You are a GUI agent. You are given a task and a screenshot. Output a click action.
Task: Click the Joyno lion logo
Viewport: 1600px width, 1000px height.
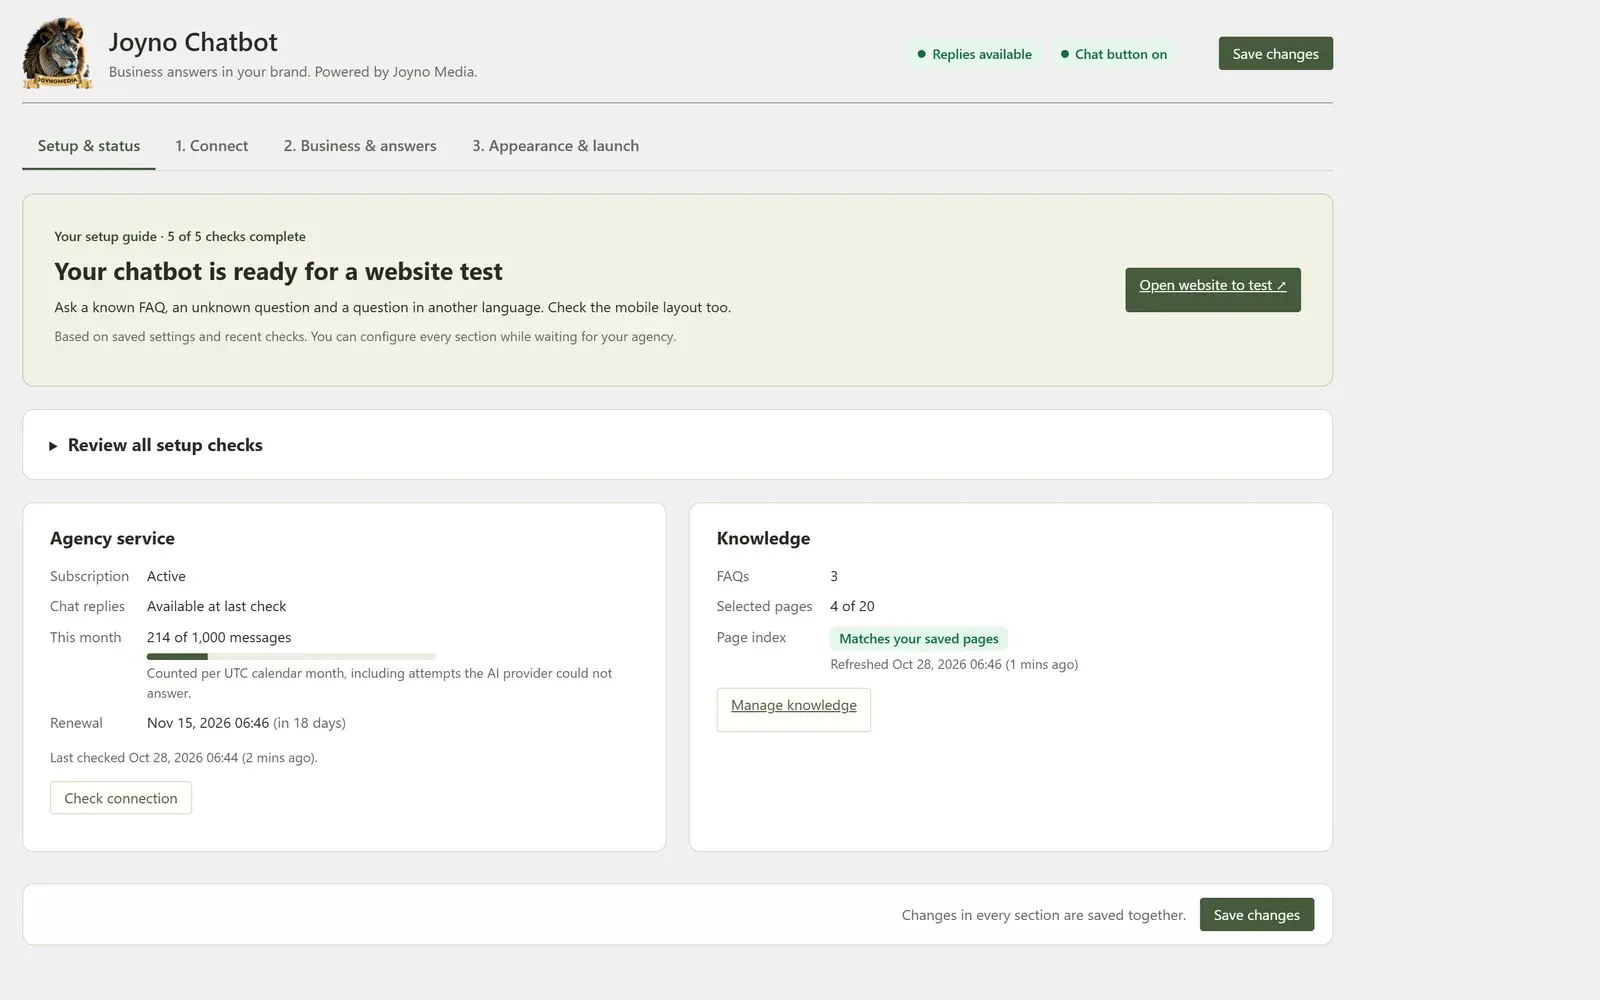click(58, 54)
